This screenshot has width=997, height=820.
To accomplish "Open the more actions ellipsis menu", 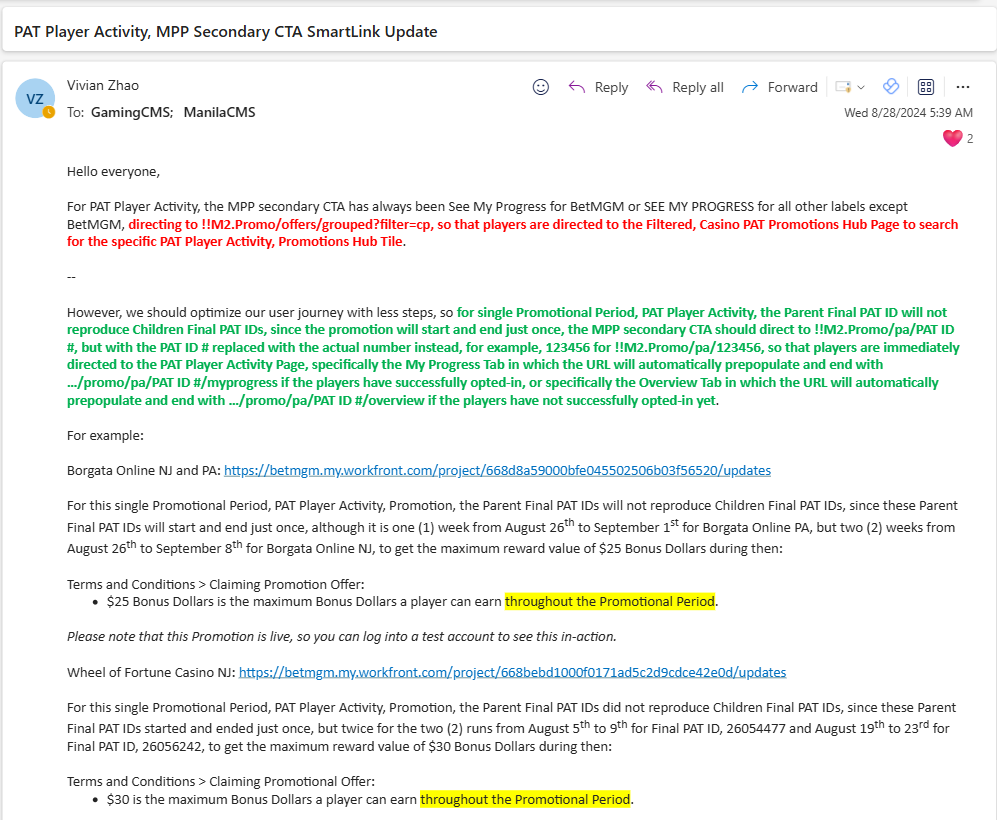I will 963,87.
